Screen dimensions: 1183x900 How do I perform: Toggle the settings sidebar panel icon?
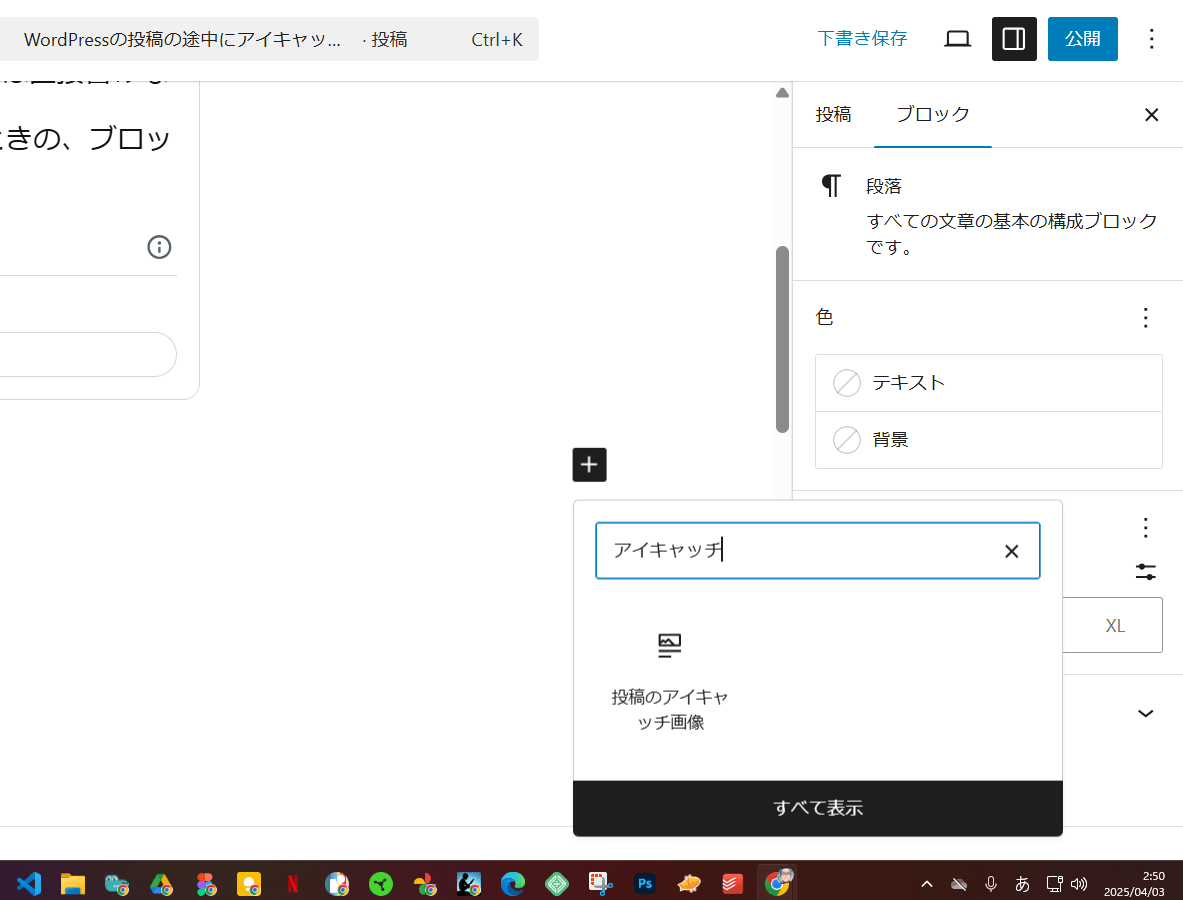[1013, 38]
